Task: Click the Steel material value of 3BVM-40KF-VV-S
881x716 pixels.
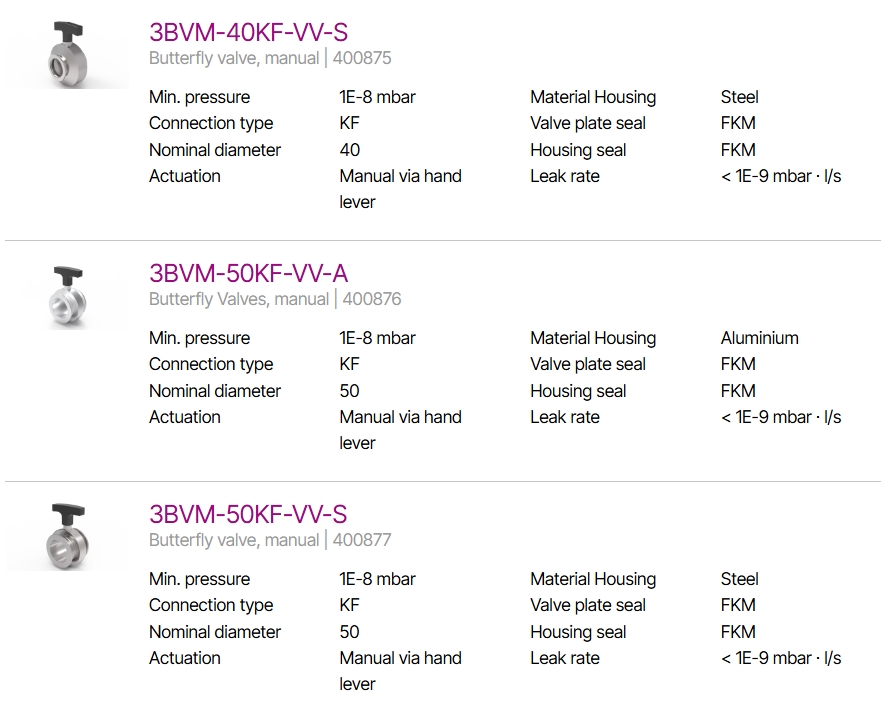Action: (739, 97)
